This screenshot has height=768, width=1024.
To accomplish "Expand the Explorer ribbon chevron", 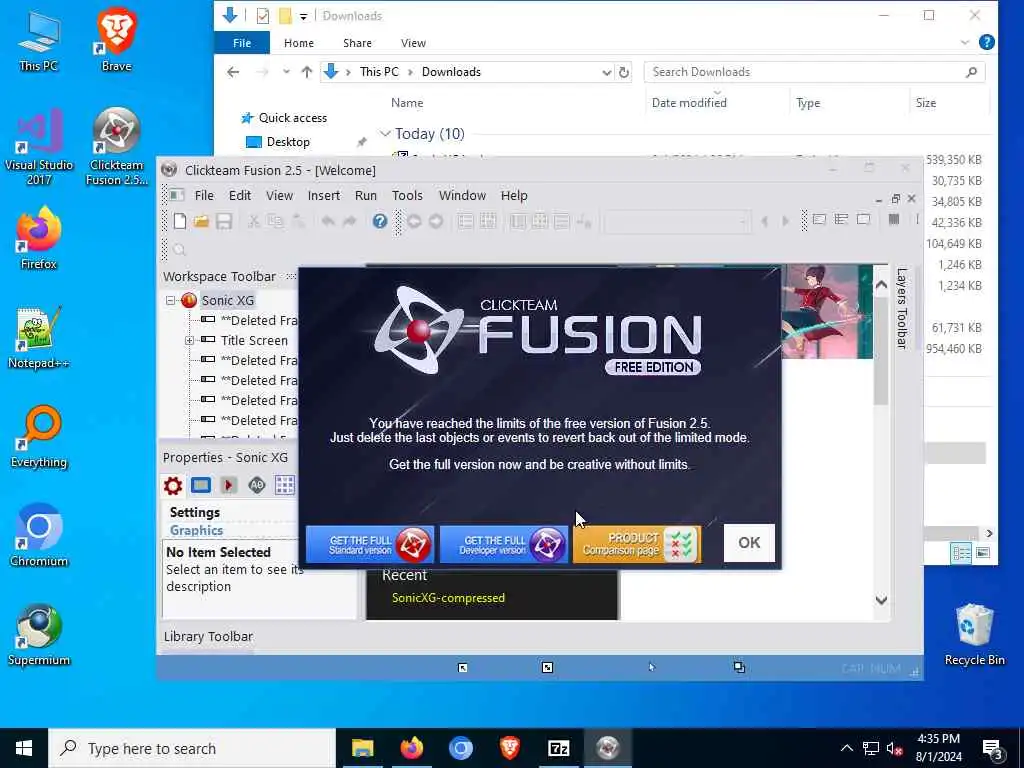I will [965, 42].
